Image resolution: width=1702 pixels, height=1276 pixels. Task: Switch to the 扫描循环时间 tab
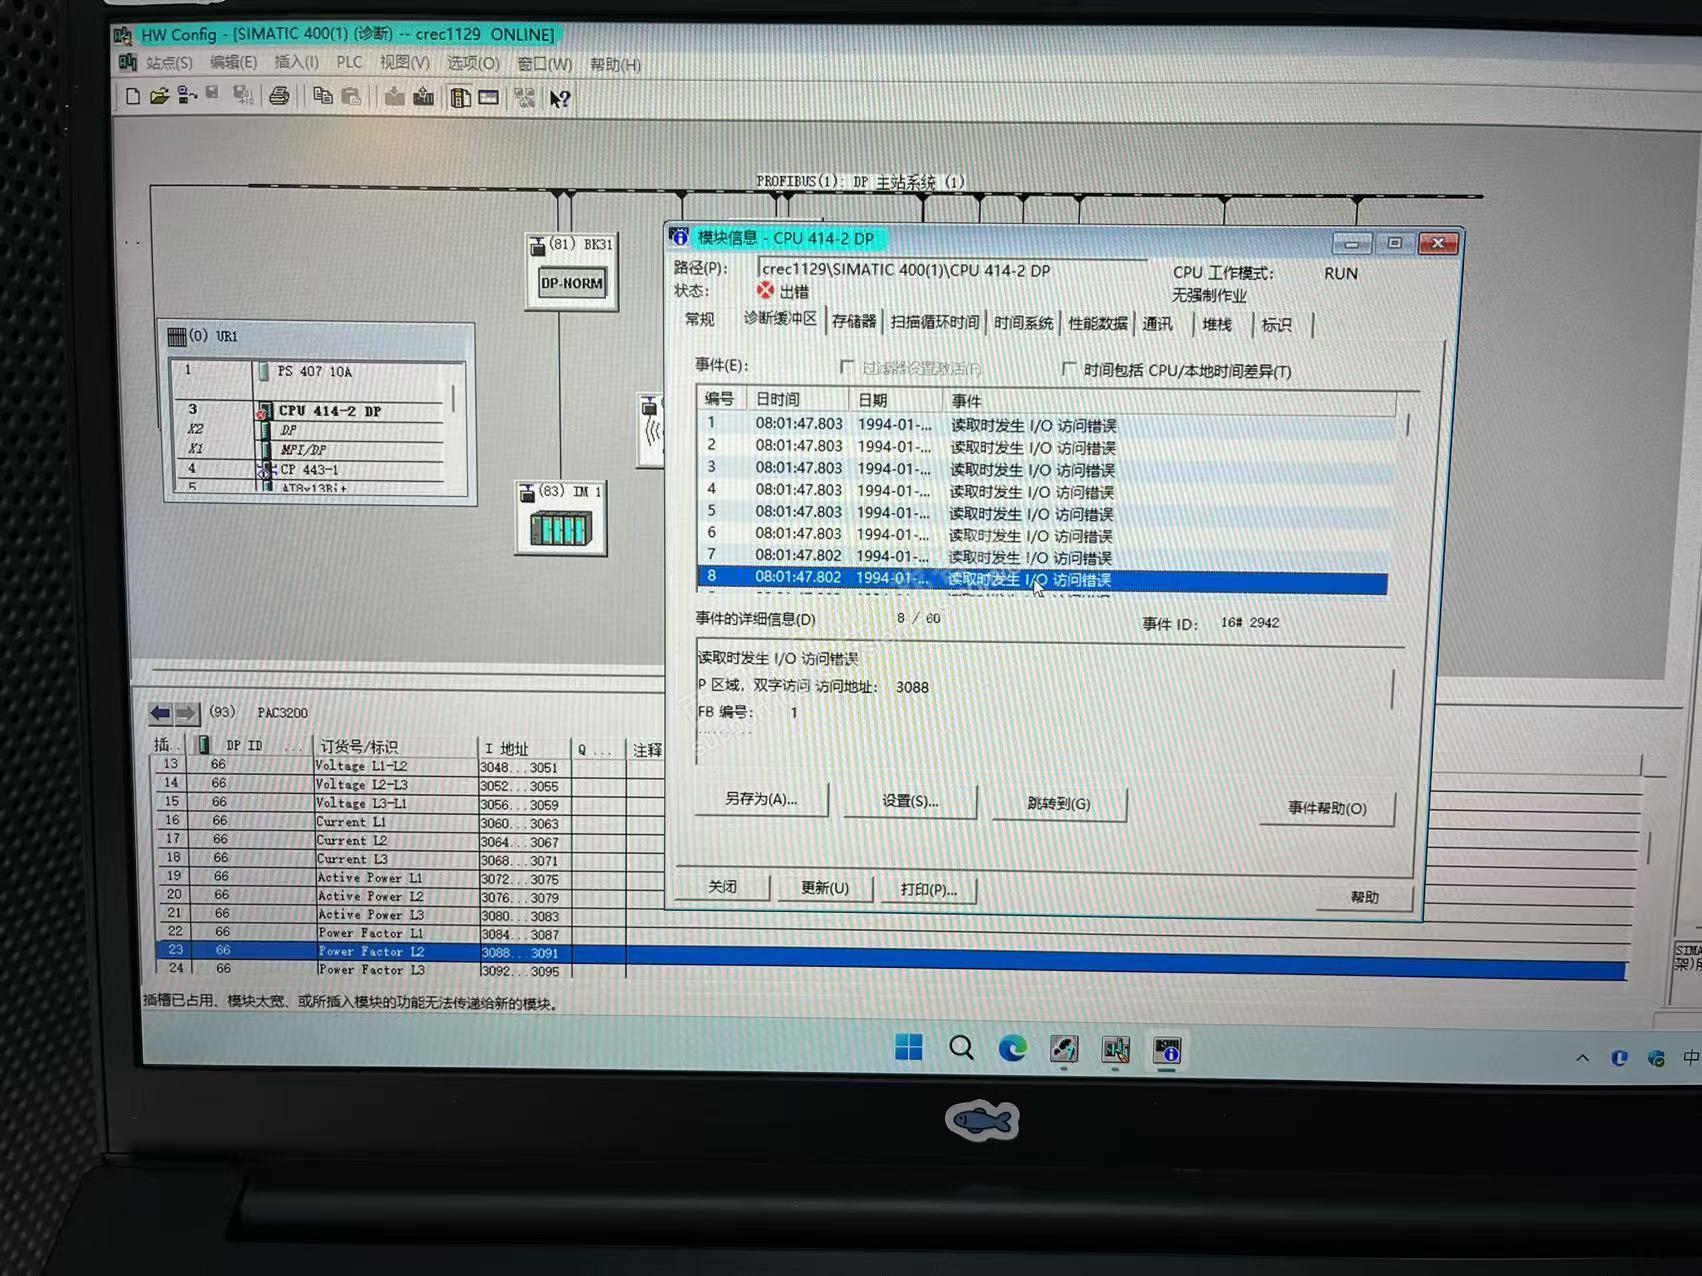935,322
